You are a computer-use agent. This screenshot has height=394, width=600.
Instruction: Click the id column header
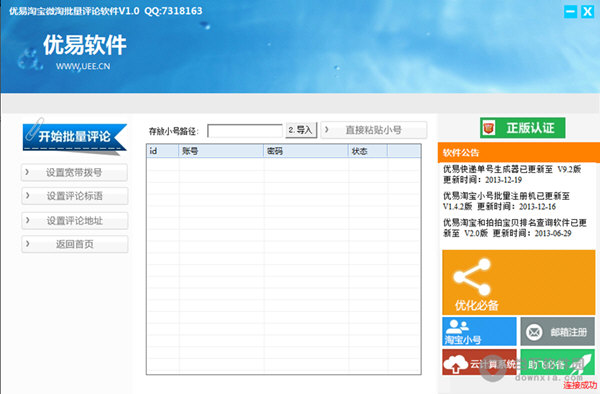click(x=163, y=151)
